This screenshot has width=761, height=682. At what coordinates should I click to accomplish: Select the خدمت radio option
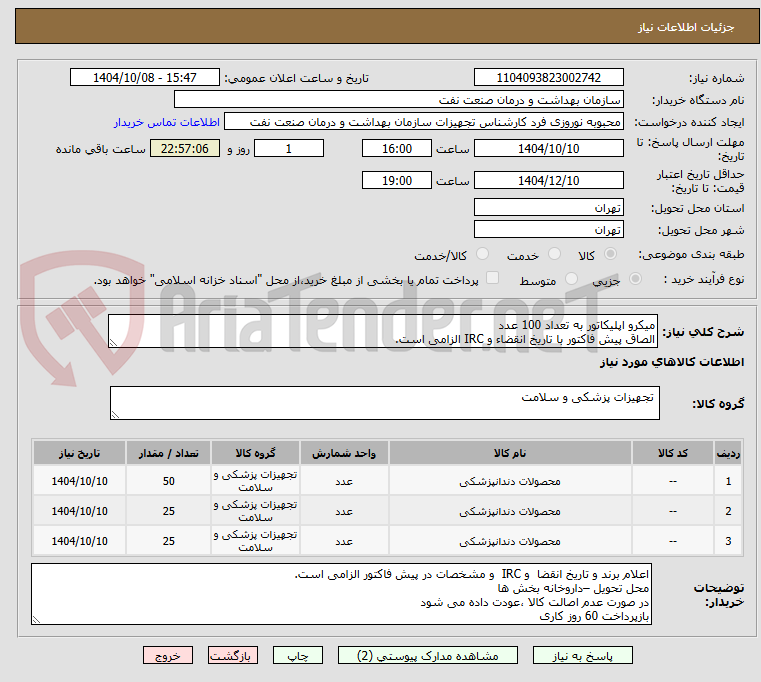coord(554,254)
